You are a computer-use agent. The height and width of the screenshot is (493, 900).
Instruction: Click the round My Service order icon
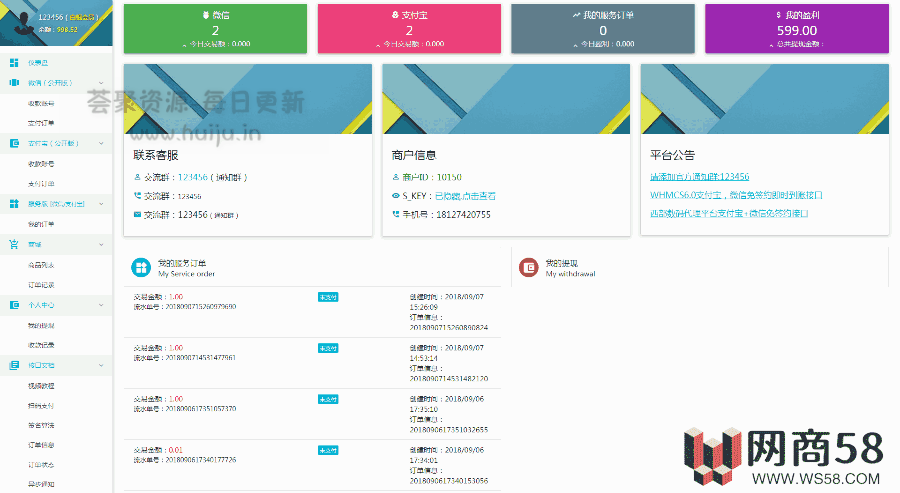(x=141, y=267)
